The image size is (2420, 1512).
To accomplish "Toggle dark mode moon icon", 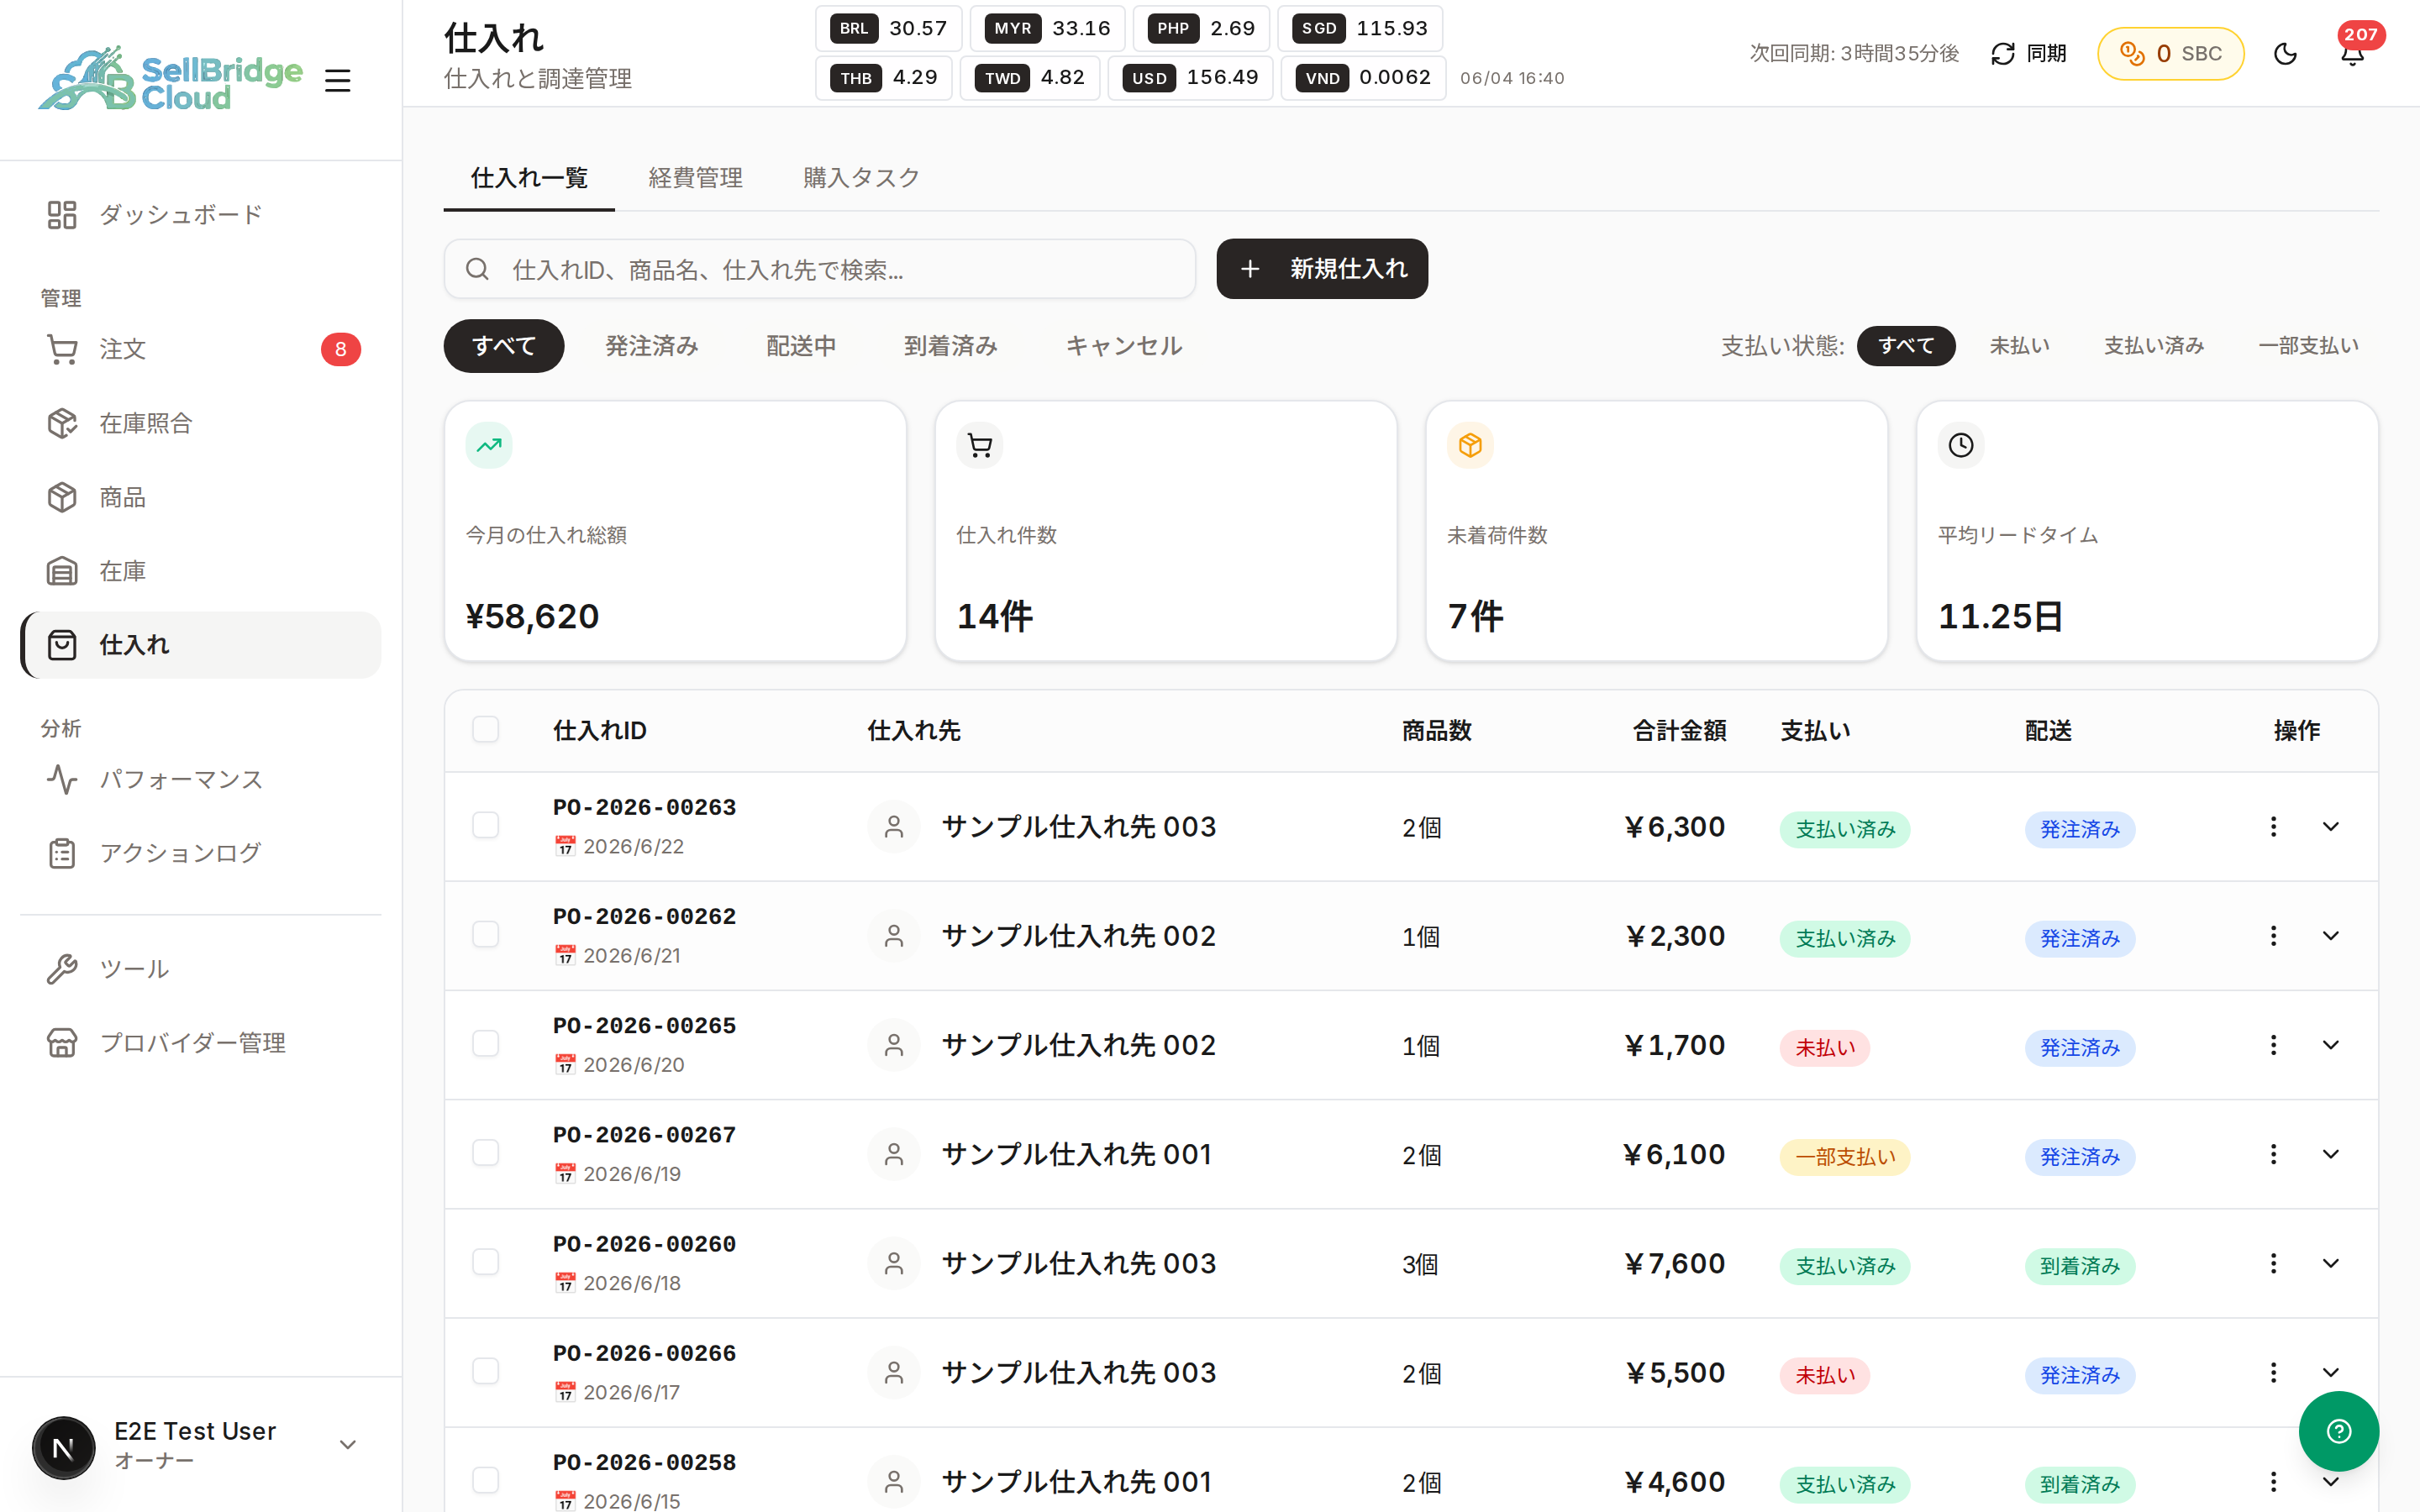I will click(x=2285, y=53).
